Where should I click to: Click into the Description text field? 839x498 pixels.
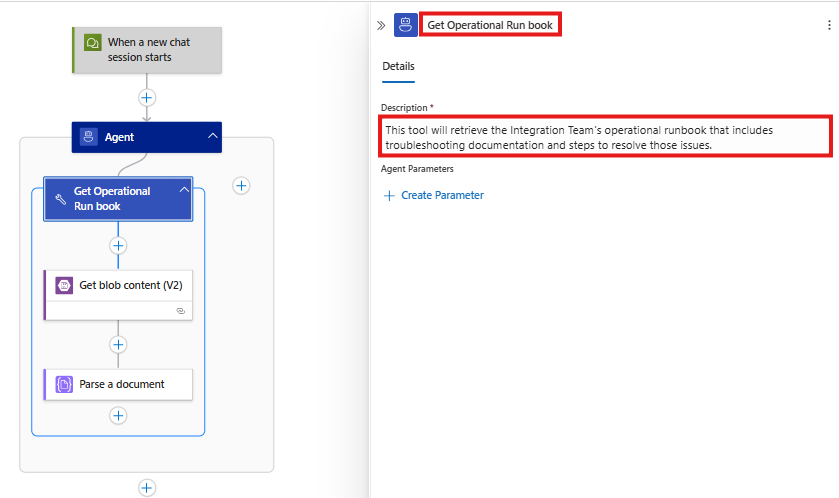pos(606,138)
